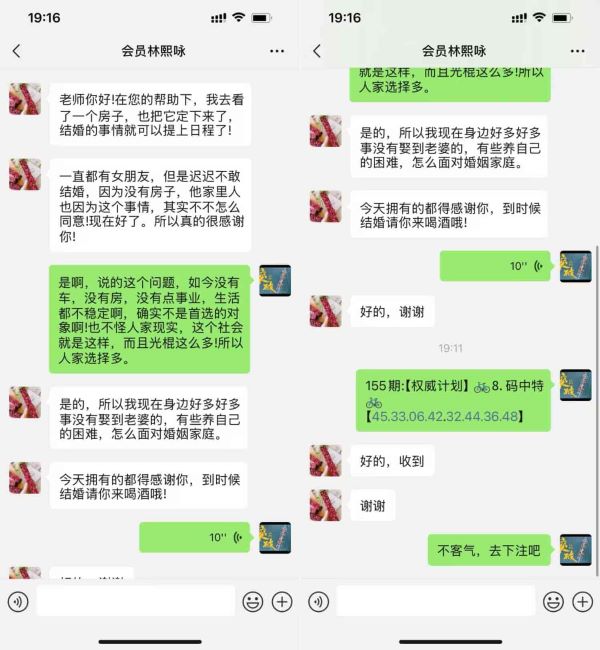Tap sender avatar beside 不客气，去下注吧 message
This screenshot has height=650, width=600.
tap(576, 550)
